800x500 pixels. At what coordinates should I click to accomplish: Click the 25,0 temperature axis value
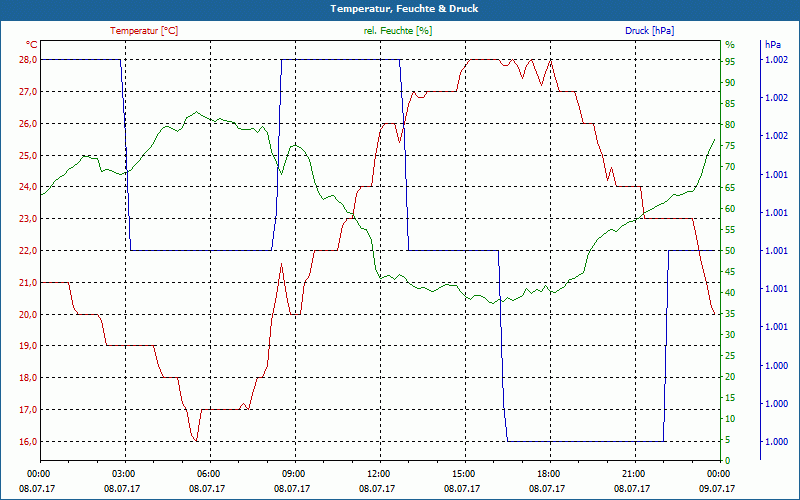tap(28, 155)
